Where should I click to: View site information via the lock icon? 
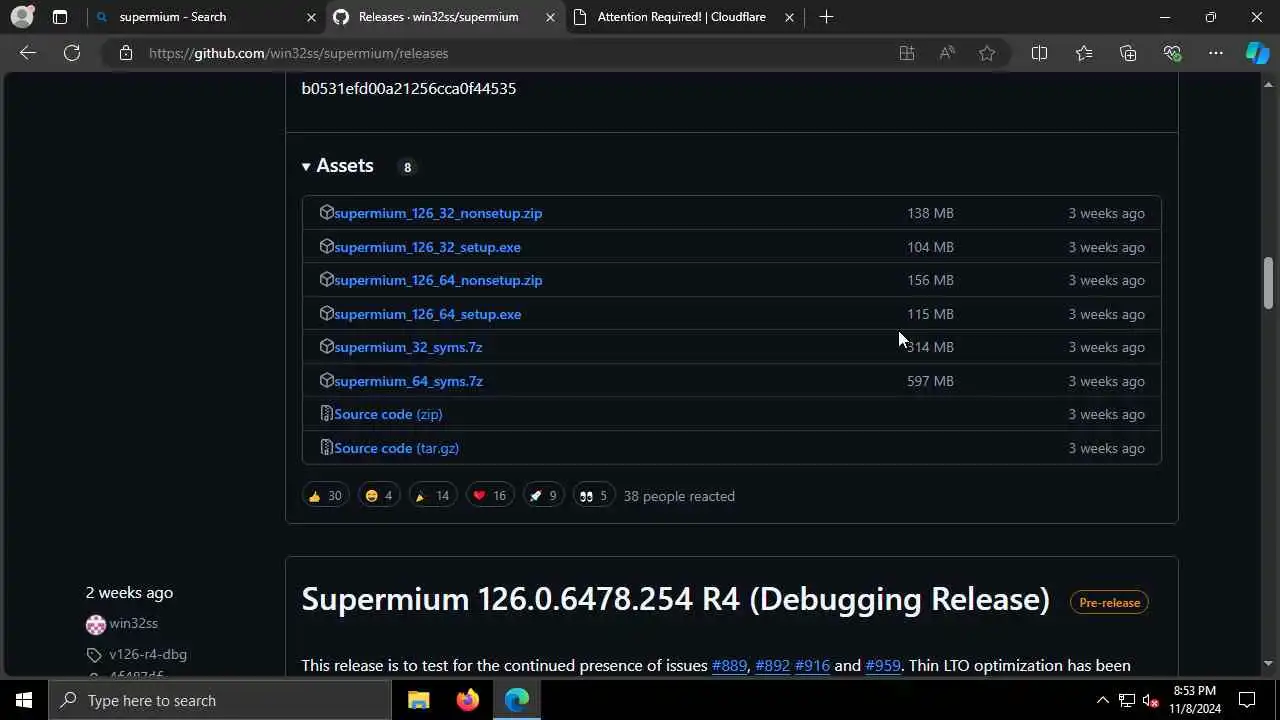(126, 53)
